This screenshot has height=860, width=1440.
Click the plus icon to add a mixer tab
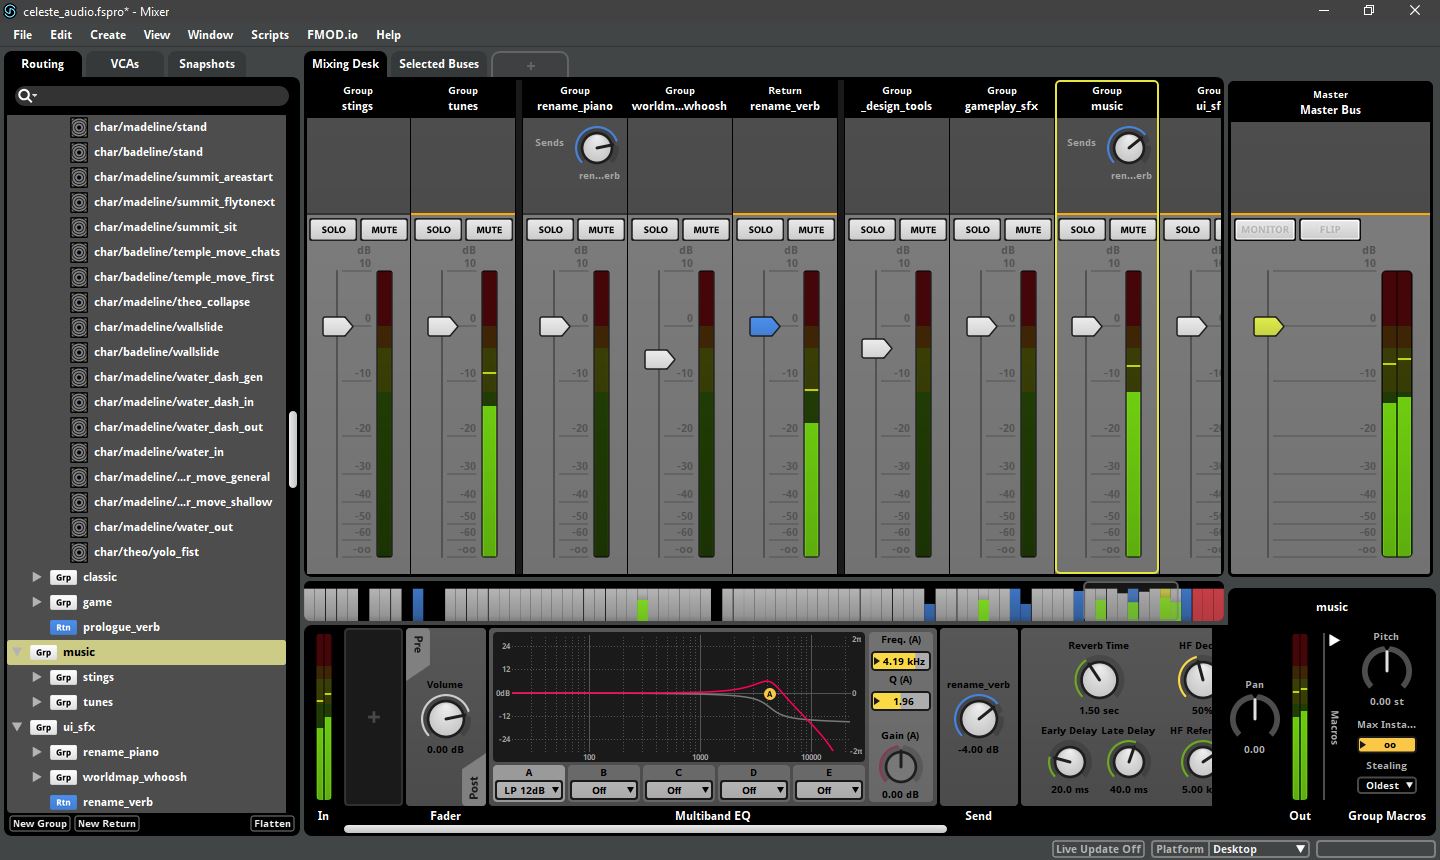pyautogui.click(x=529, y=64)
